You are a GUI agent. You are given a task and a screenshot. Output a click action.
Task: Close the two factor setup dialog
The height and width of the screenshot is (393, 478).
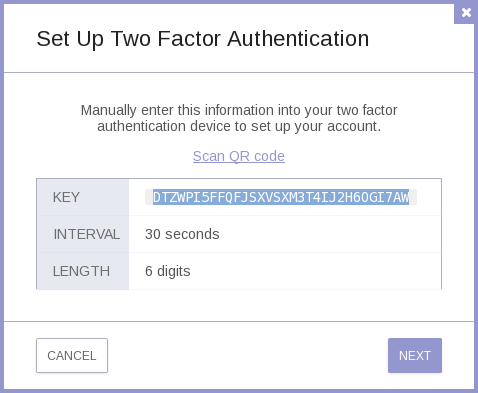(x=466, y=13)
